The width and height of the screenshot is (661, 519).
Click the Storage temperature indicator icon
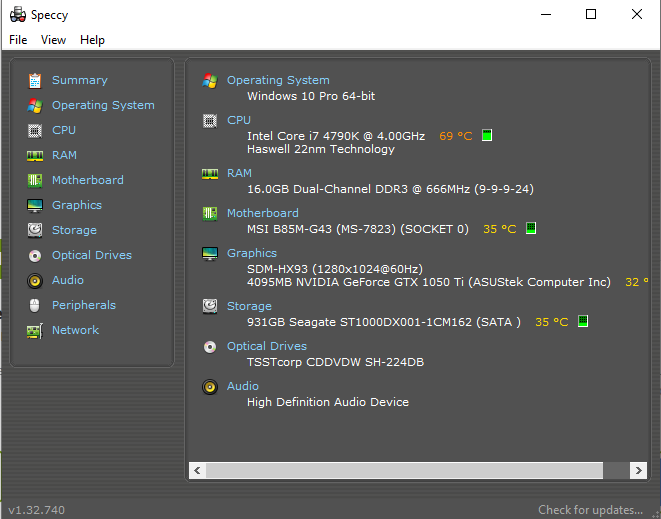(583, 322)
